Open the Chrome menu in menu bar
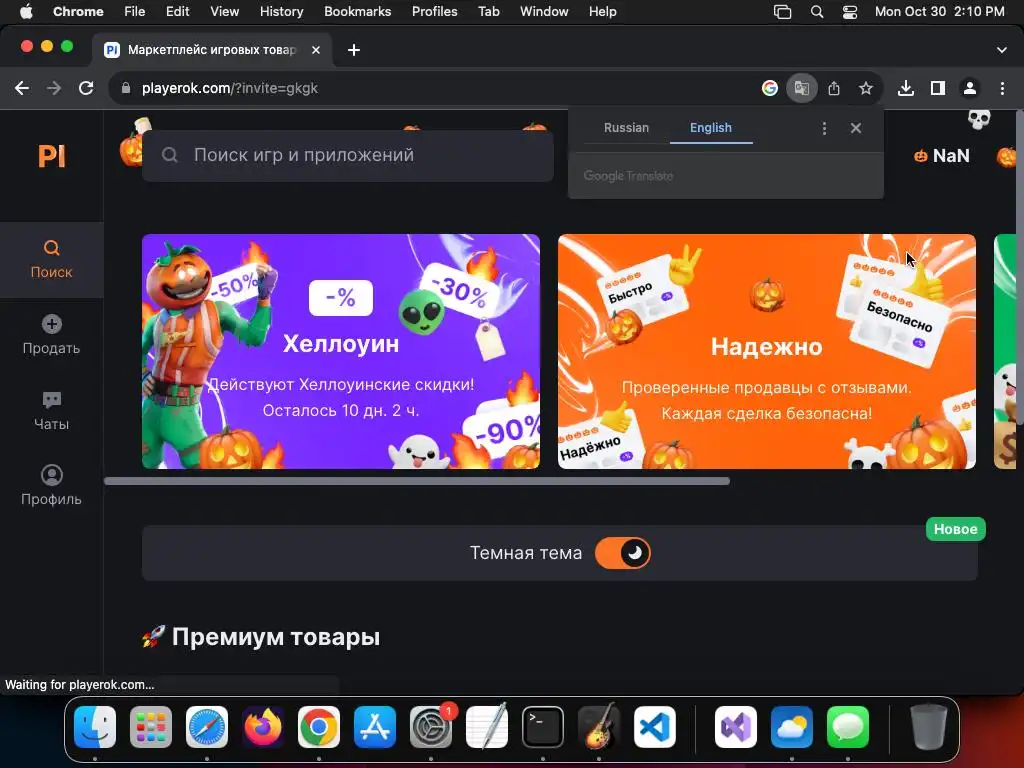 (x=78, y=12)
